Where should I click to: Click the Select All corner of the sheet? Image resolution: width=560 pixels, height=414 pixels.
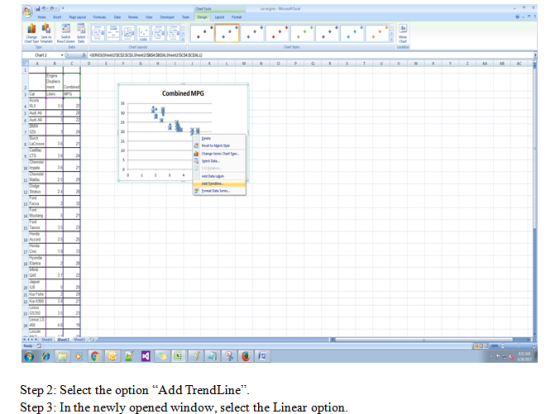point(25,64)
